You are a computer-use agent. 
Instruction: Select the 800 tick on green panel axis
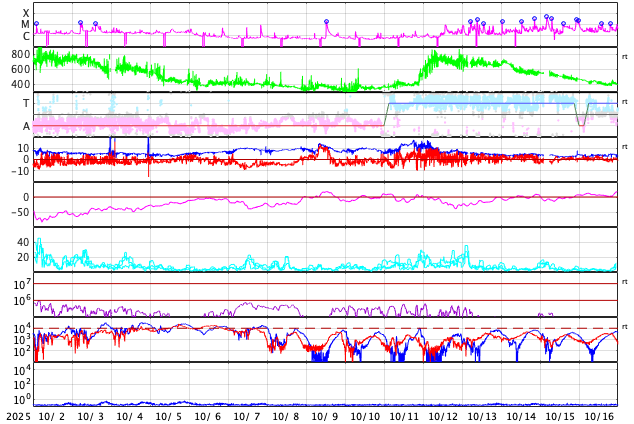20,54
